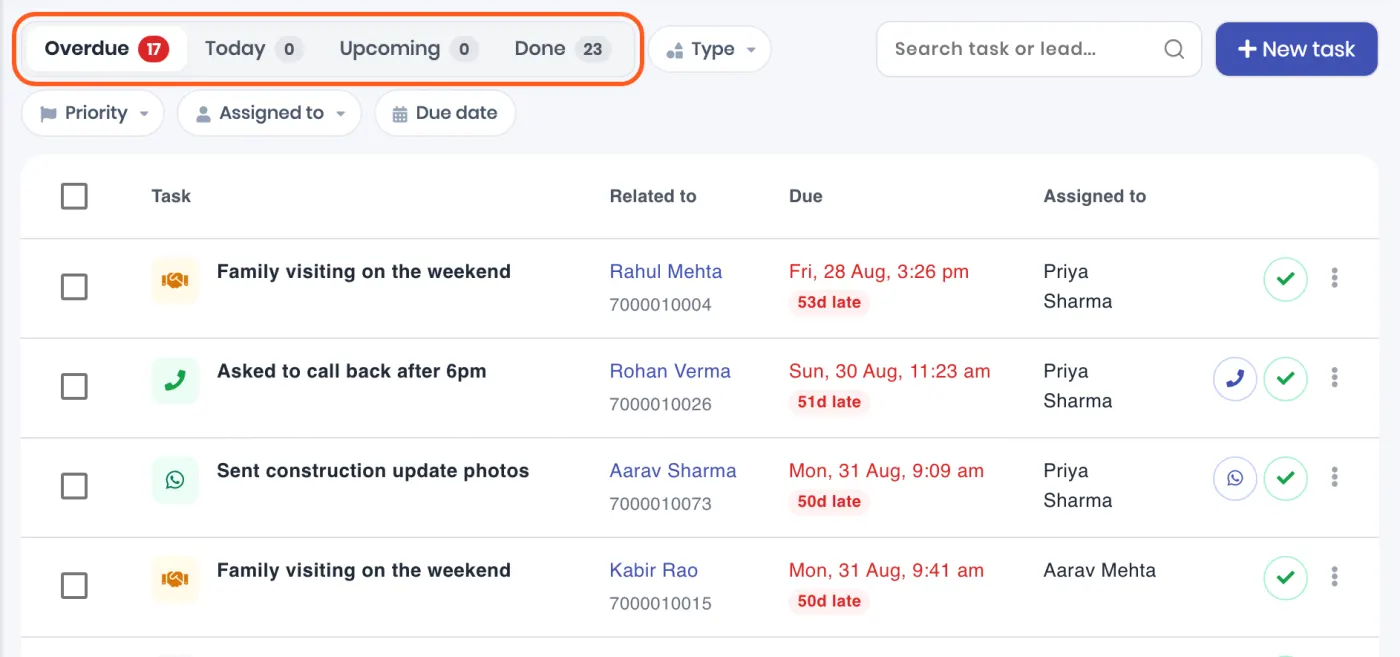Mark Kabir Rao's task as done
The height and width of the screenshot is (657, 1400).
pos(1286,578)
